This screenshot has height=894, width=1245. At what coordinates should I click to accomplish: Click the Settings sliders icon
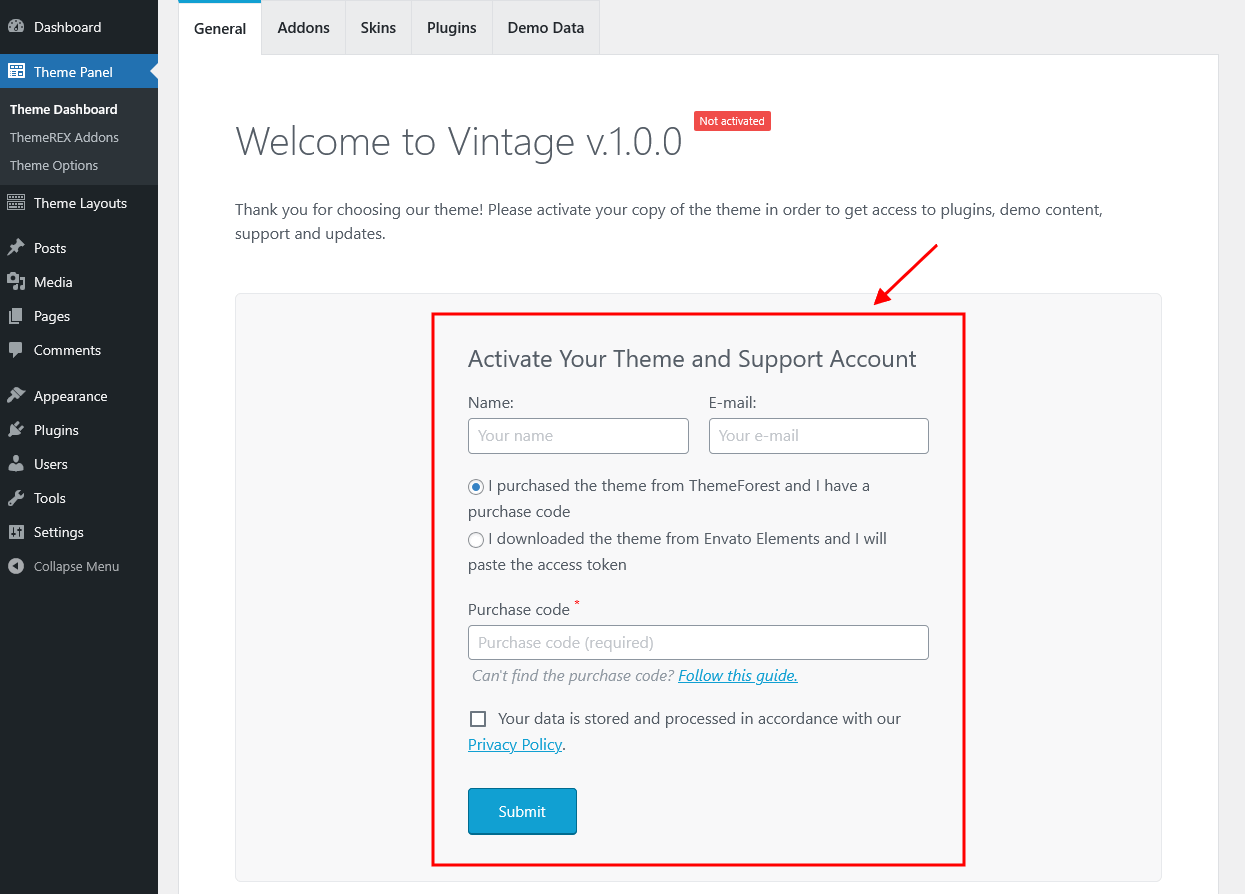pyautogui.click(x=16, y=532)
